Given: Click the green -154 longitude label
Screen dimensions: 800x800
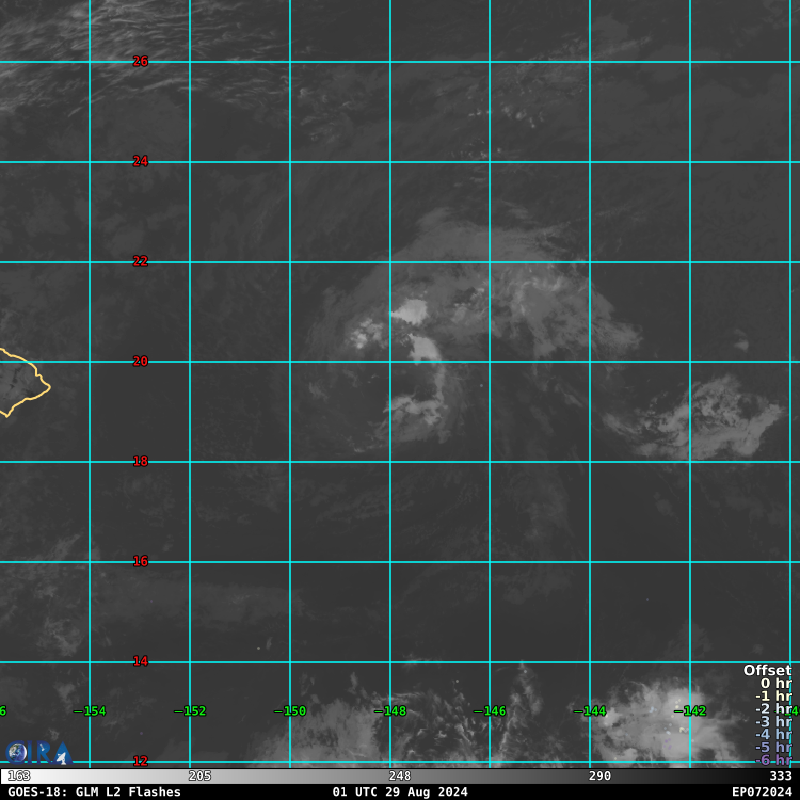Looking at the screenshot, I should point(91,711).
